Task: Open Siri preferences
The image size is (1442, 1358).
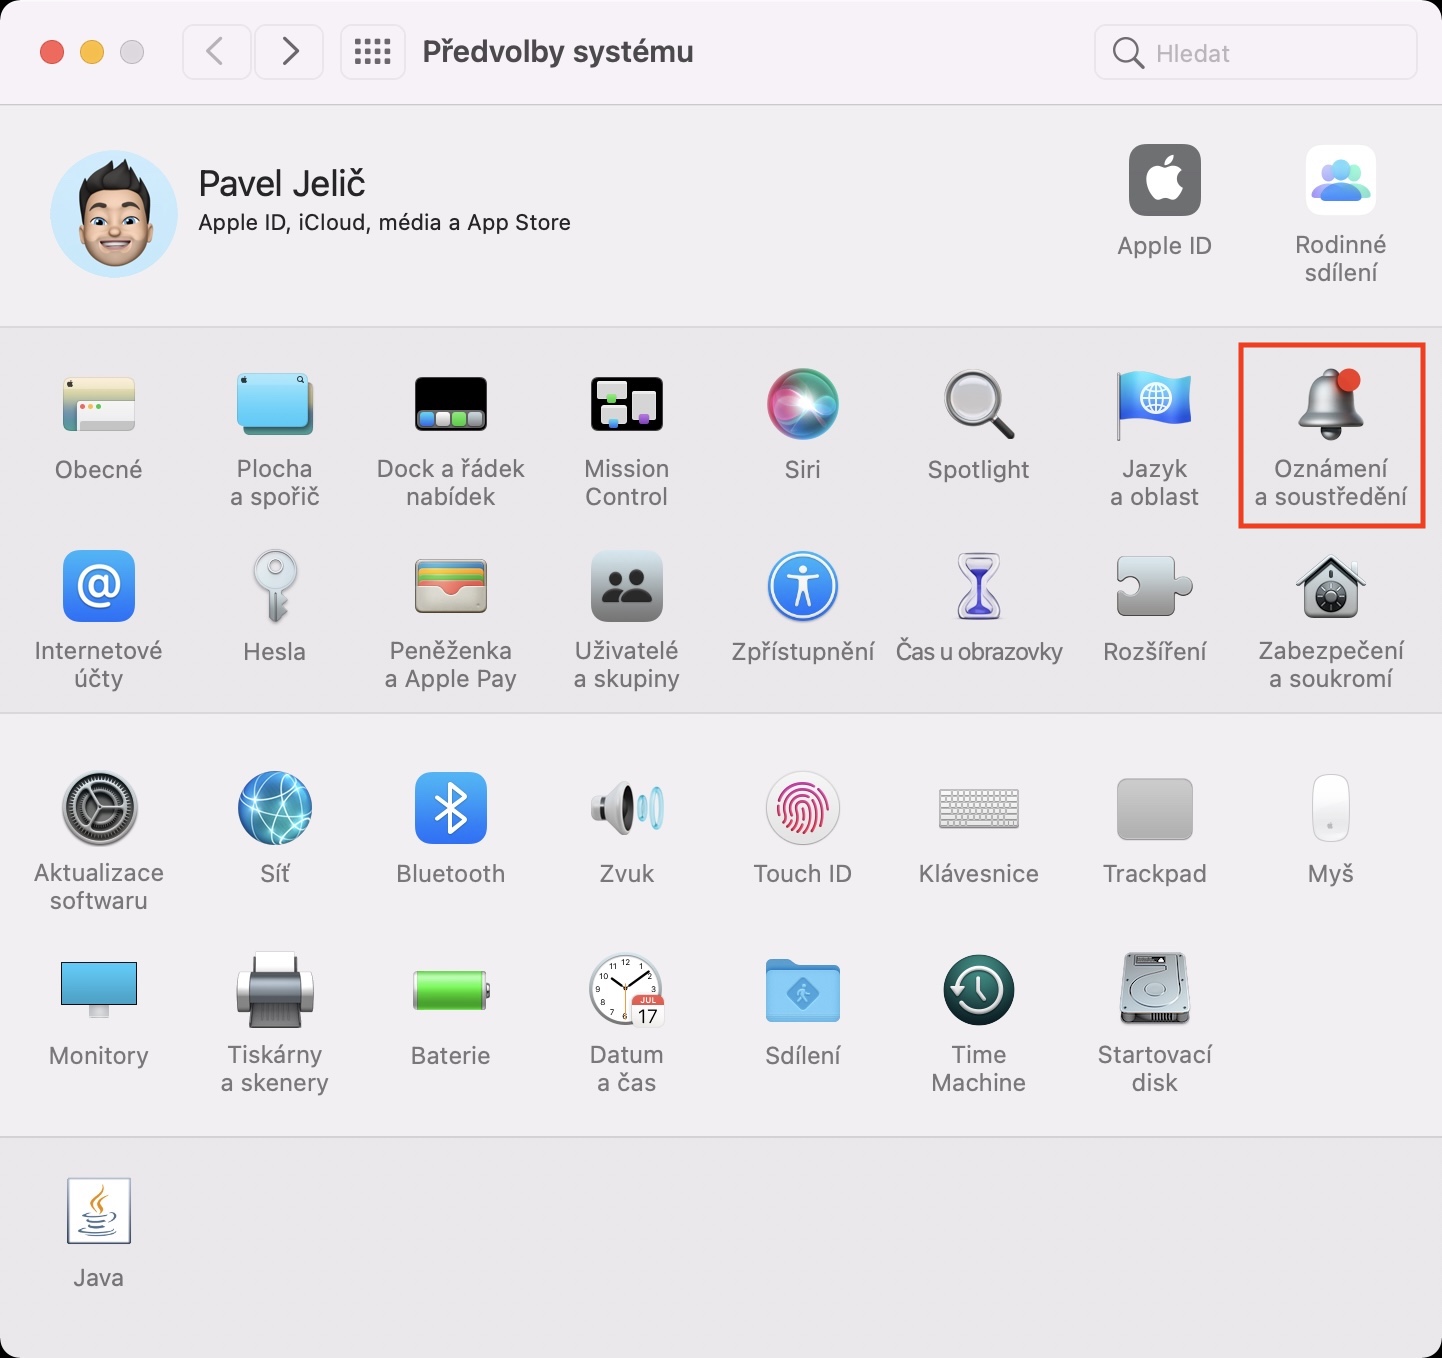Action: point(803,404)
